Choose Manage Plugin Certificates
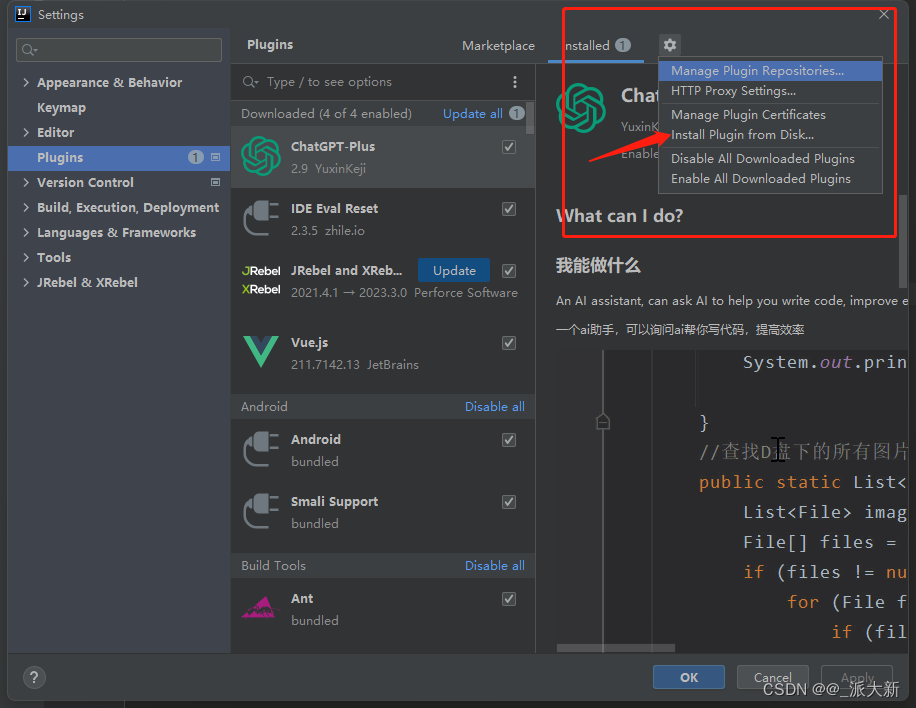The image size is (916, 708). coord(770,115)
